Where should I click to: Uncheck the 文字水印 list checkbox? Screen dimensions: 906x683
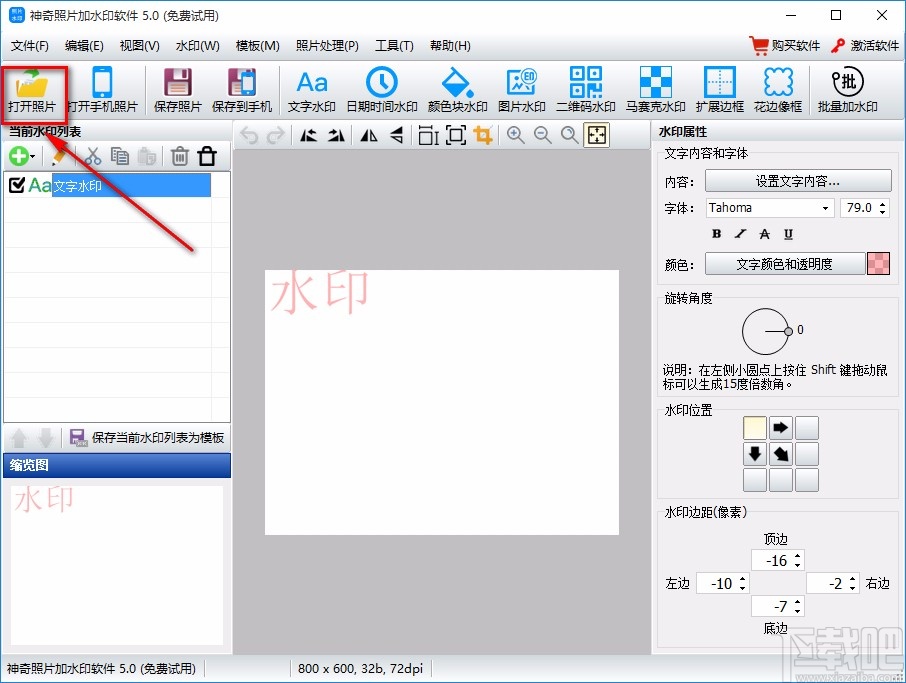tap(17, 185)
